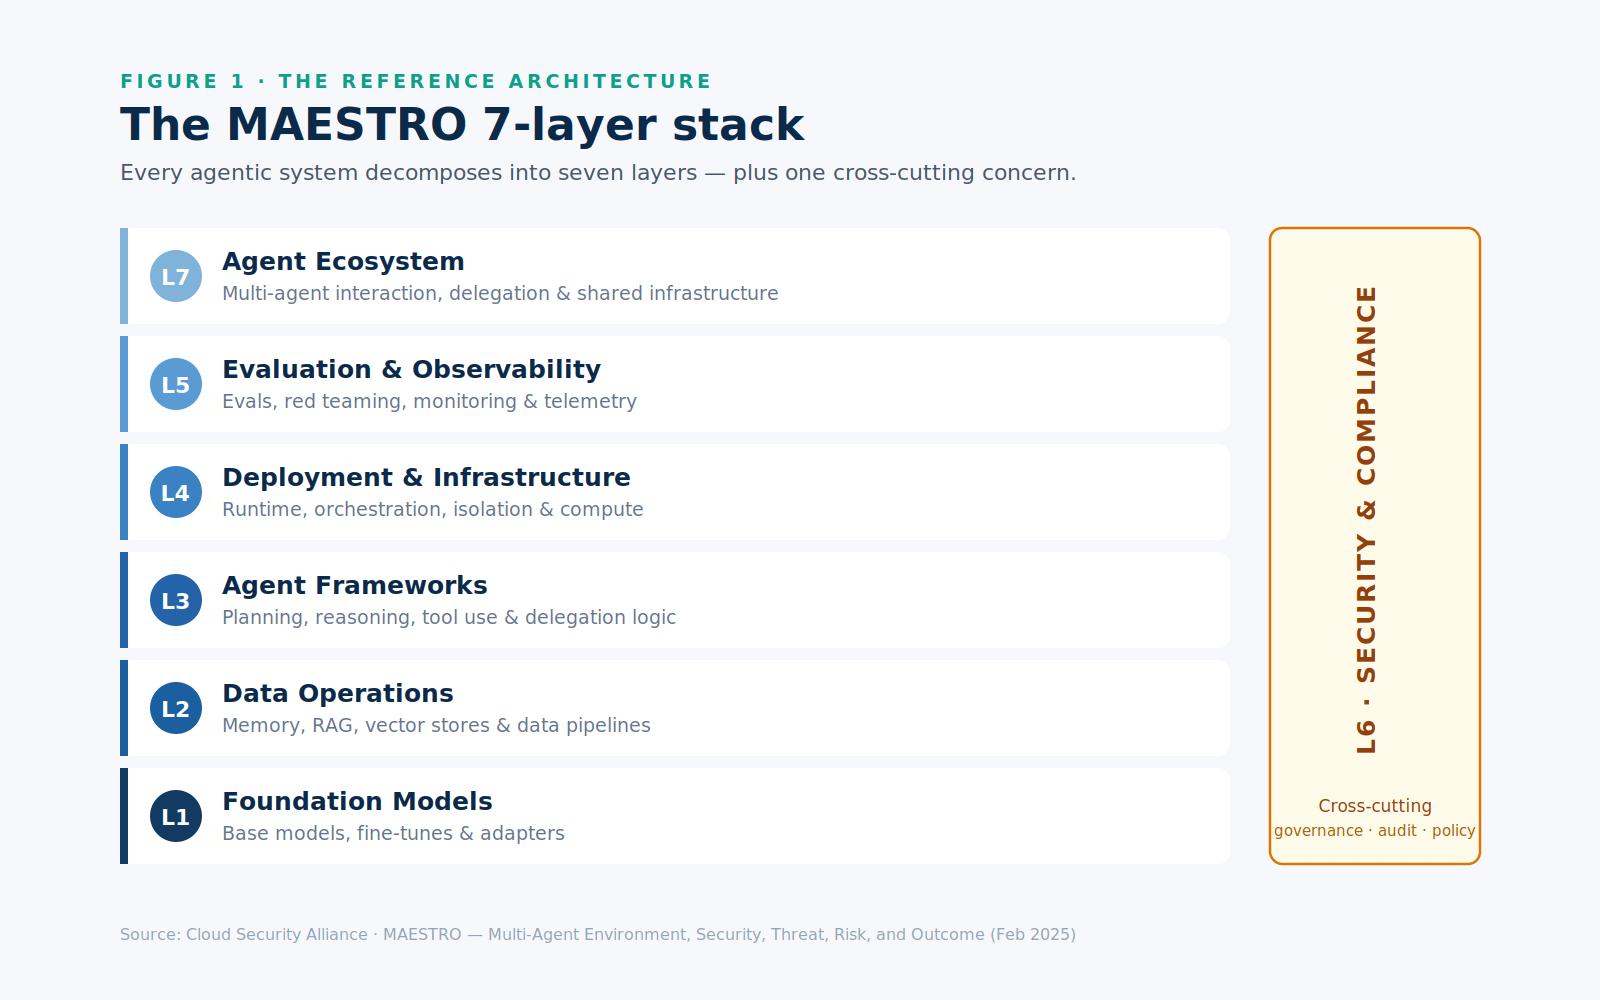Image resolution: width=1600 pixels, height=1000 pixels.
Task: Click "Planning, reasoning, tool use & delegation logic"
Action: tap(449, 618)
